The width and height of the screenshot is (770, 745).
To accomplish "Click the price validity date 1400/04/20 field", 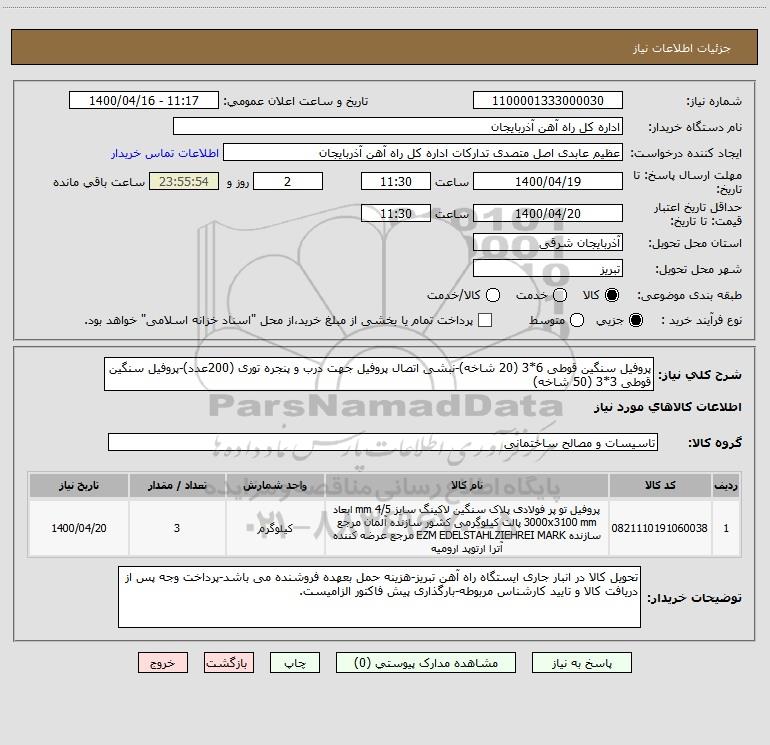I will tap(548, 213).
